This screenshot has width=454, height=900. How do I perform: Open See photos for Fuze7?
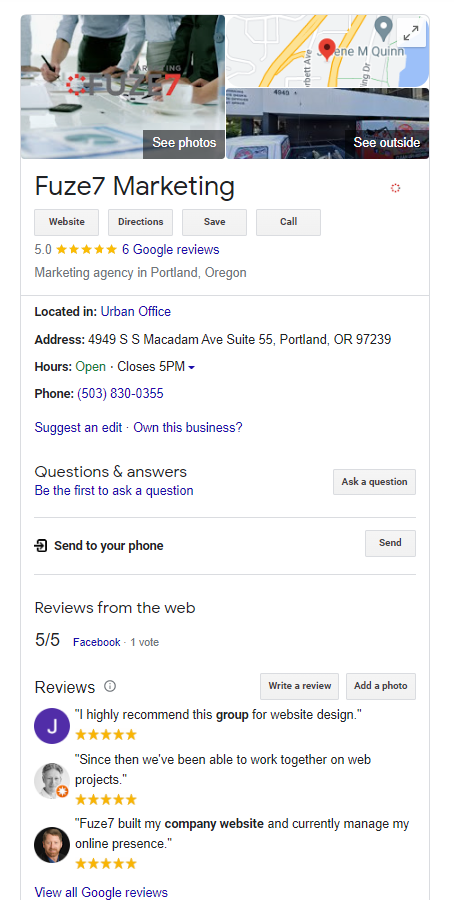[x=184, y=143]
